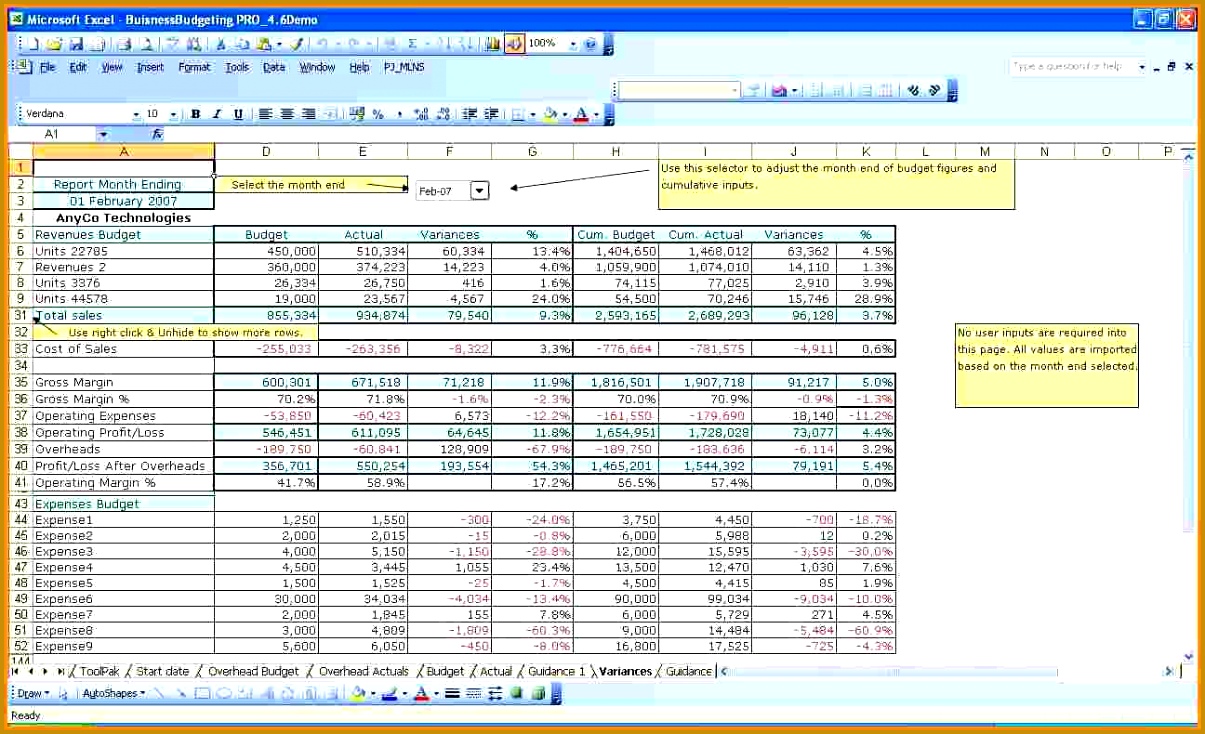This screenshot has height=734, width=1205.
Task: Open the AutoShapes dropdown
Action: [113, 693]
